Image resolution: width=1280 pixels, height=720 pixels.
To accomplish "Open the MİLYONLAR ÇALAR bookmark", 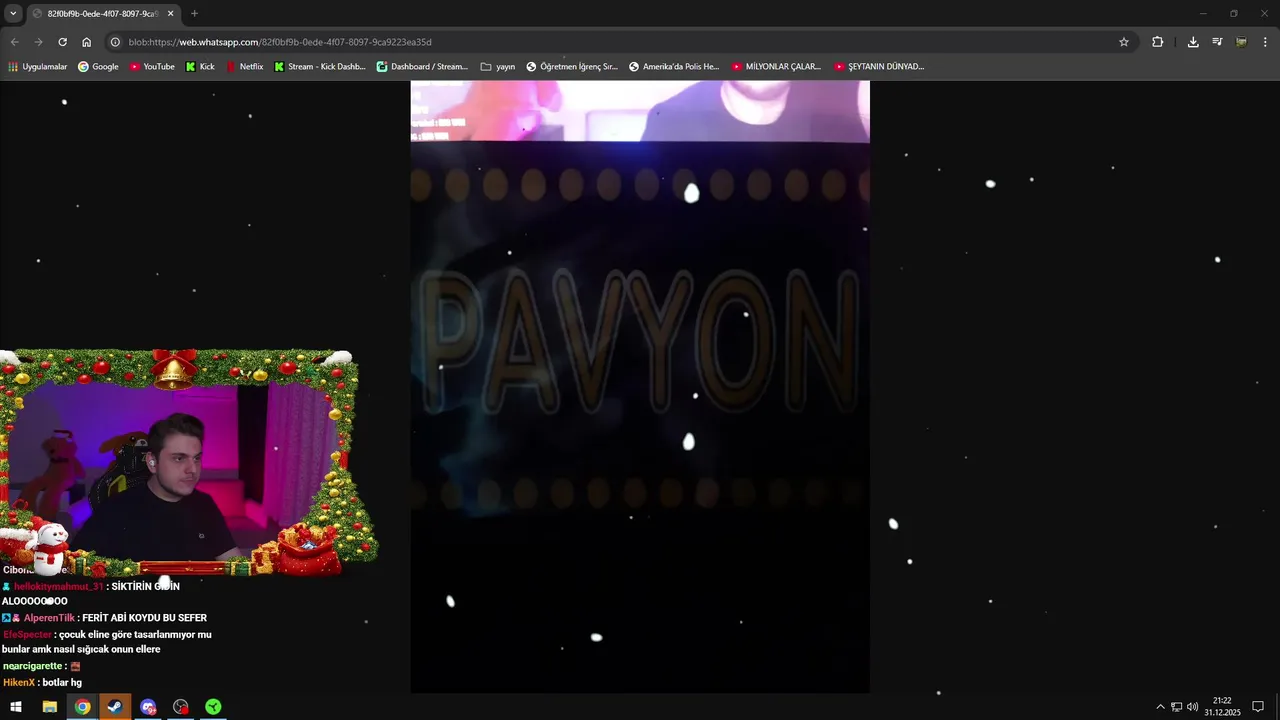I will (776, 67).
